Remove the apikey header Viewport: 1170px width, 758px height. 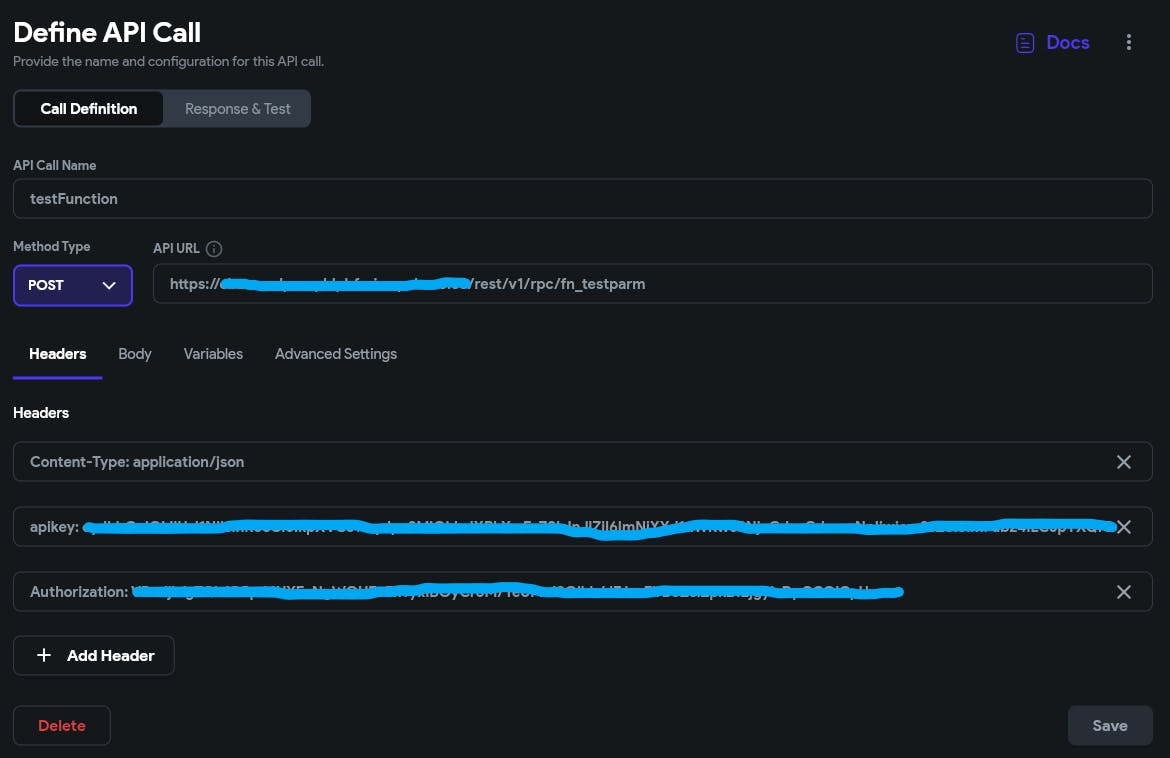tap(1124, 527)
